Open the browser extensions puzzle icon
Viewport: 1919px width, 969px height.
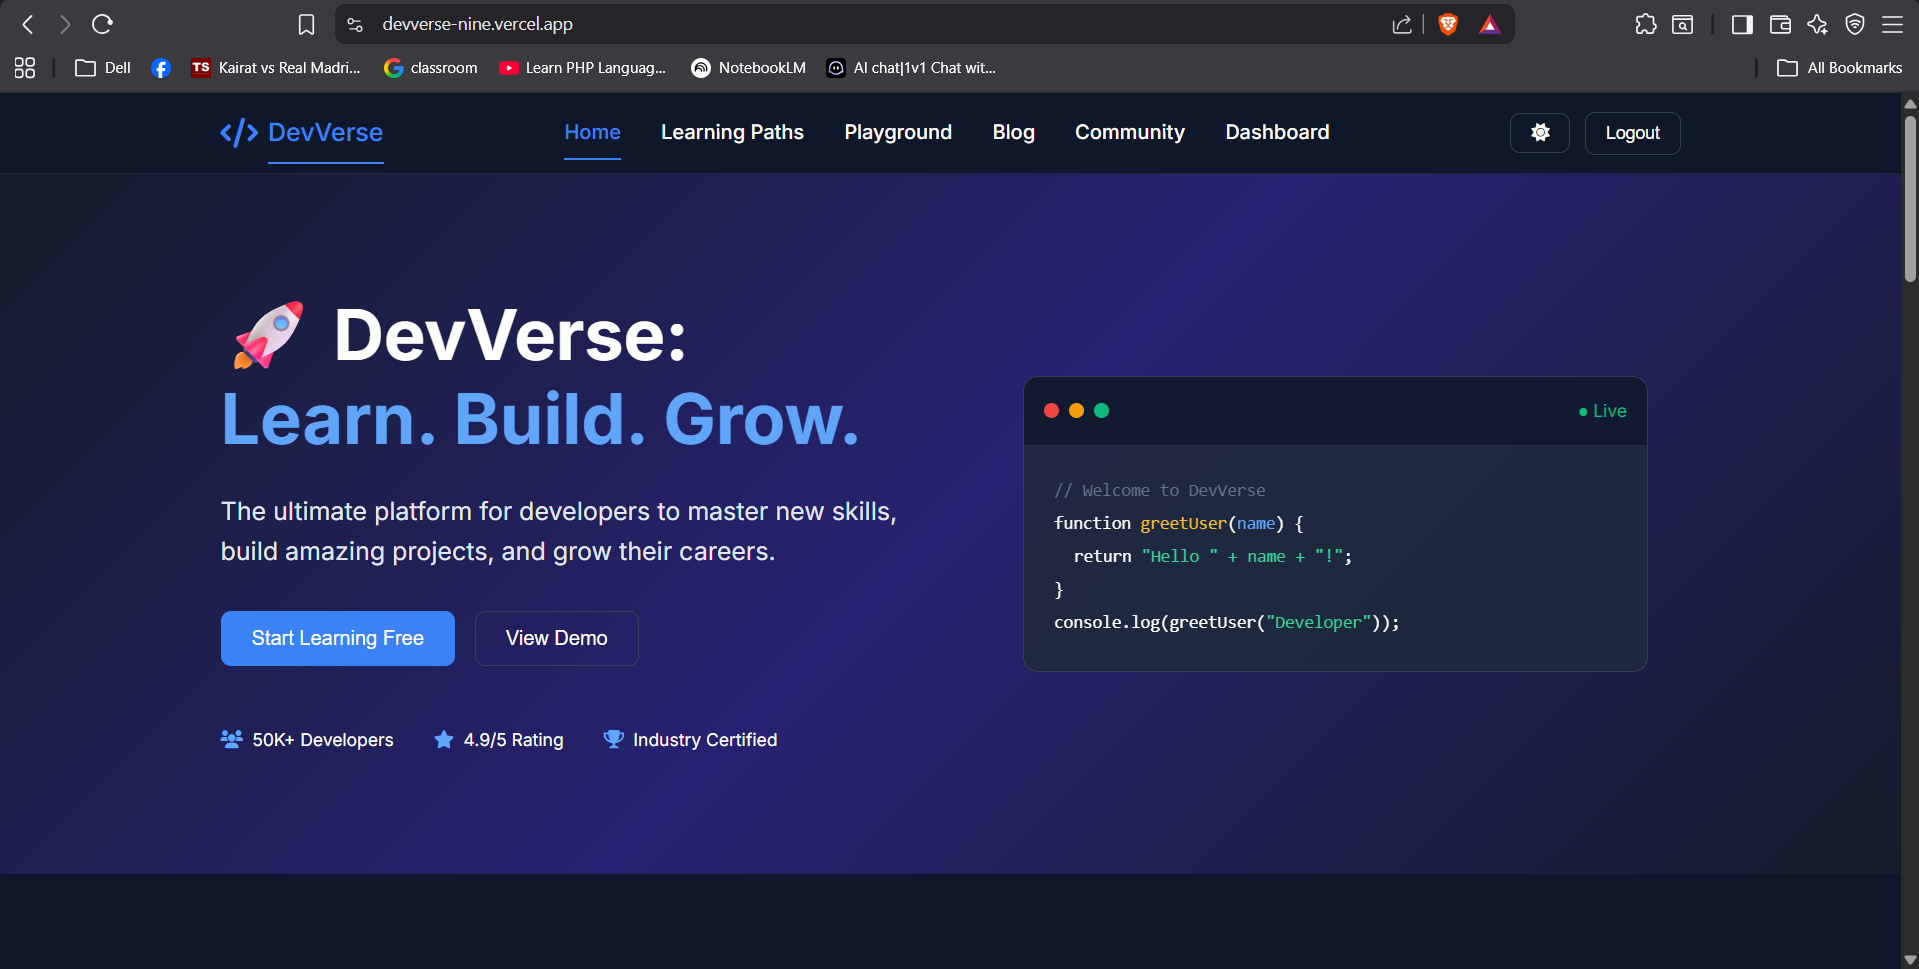(x=1645, y=23)
